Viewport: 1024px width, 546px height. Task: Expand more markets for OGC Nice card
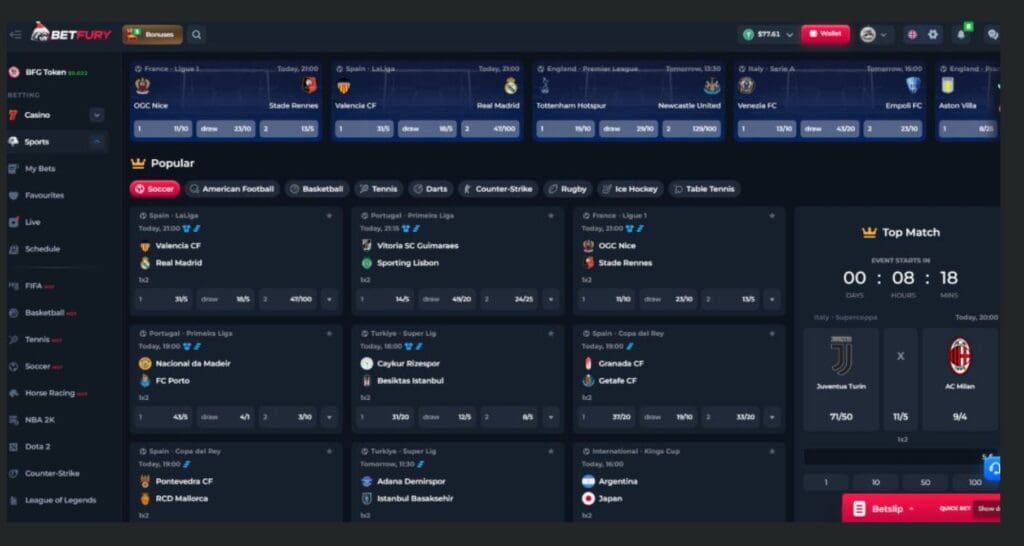[772, 299]
